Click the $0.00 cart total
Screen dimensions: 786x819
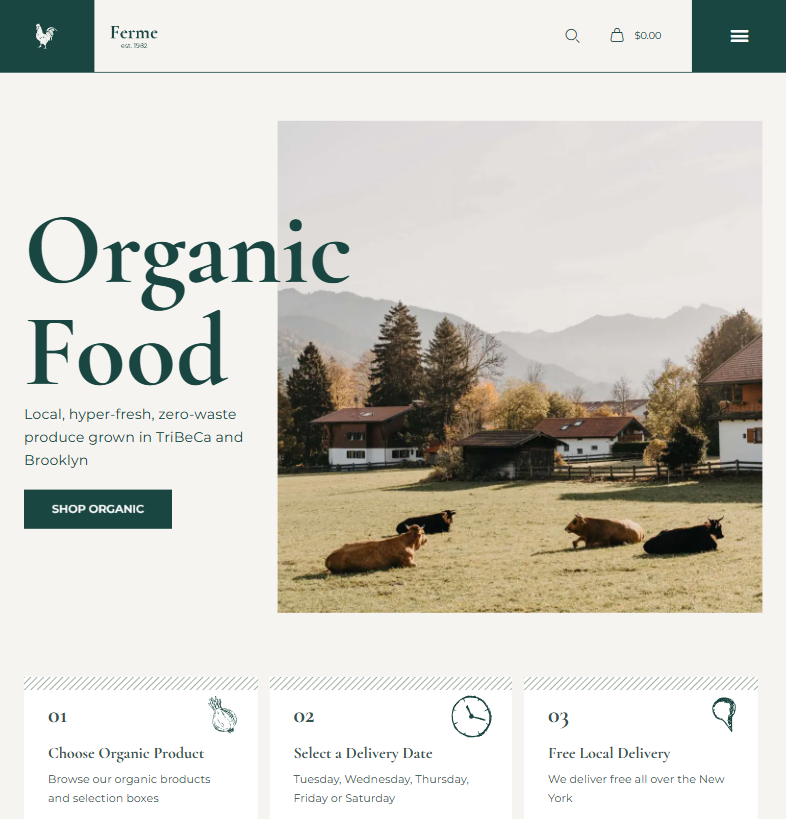point(648,36)
